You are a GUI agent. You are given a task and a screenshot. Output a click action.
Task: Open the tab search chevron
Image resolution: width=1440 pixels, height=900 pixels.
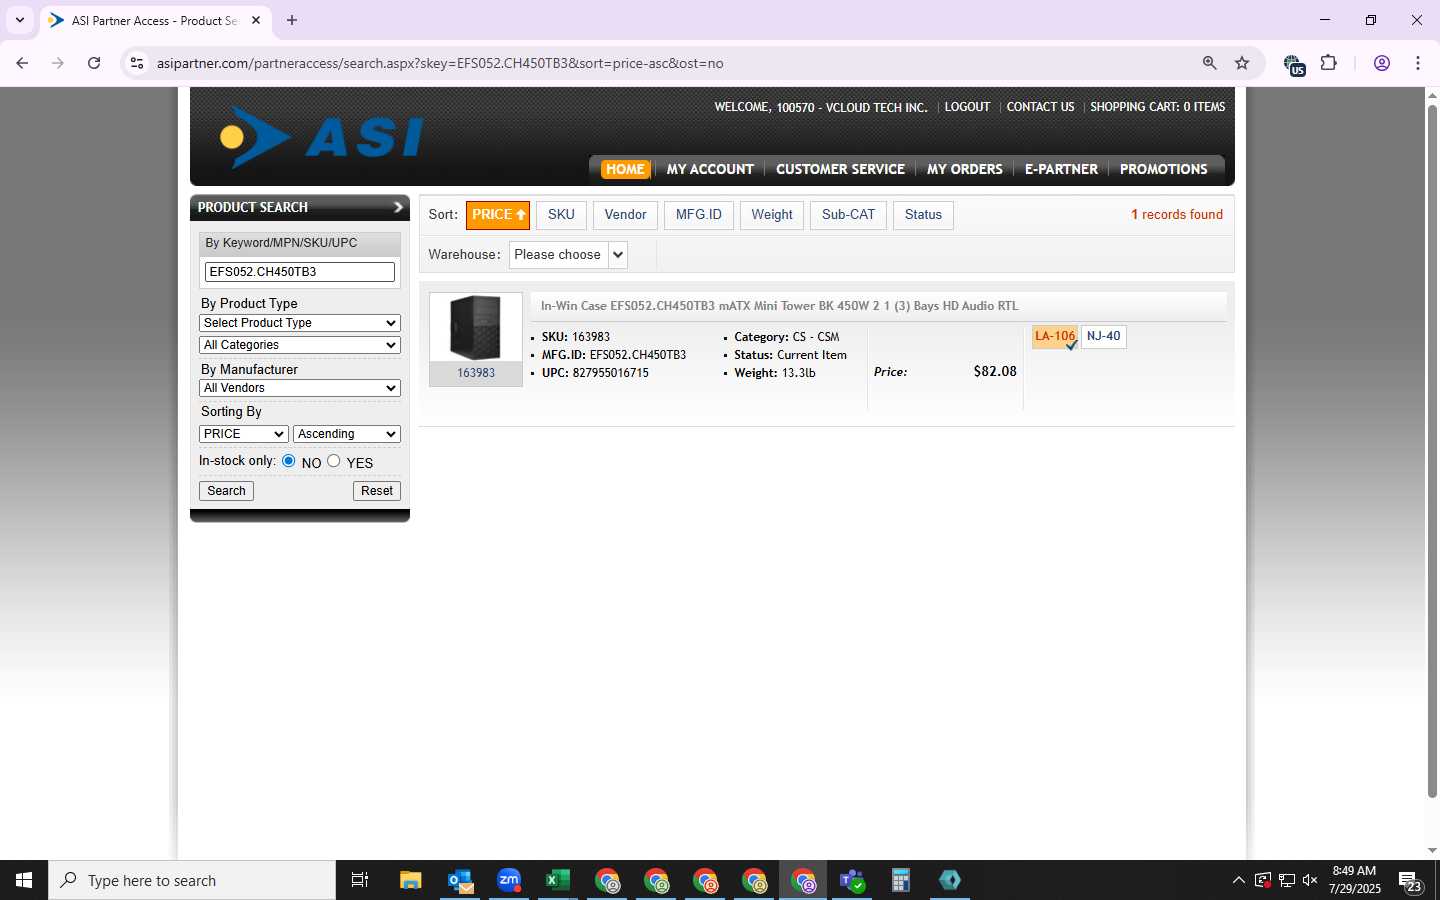coord(19,20)
